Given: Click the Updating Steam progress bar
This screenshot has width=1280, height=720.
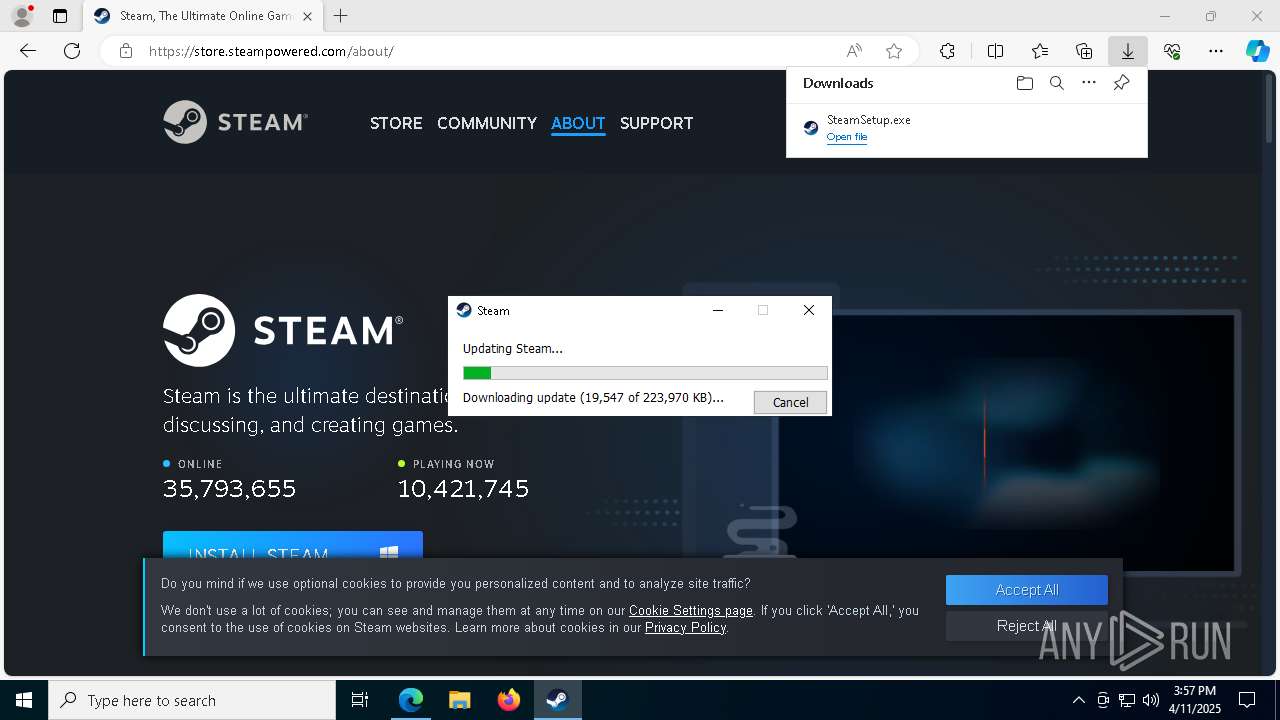Looking at the screenshot, I should click(x=645, y=373).
